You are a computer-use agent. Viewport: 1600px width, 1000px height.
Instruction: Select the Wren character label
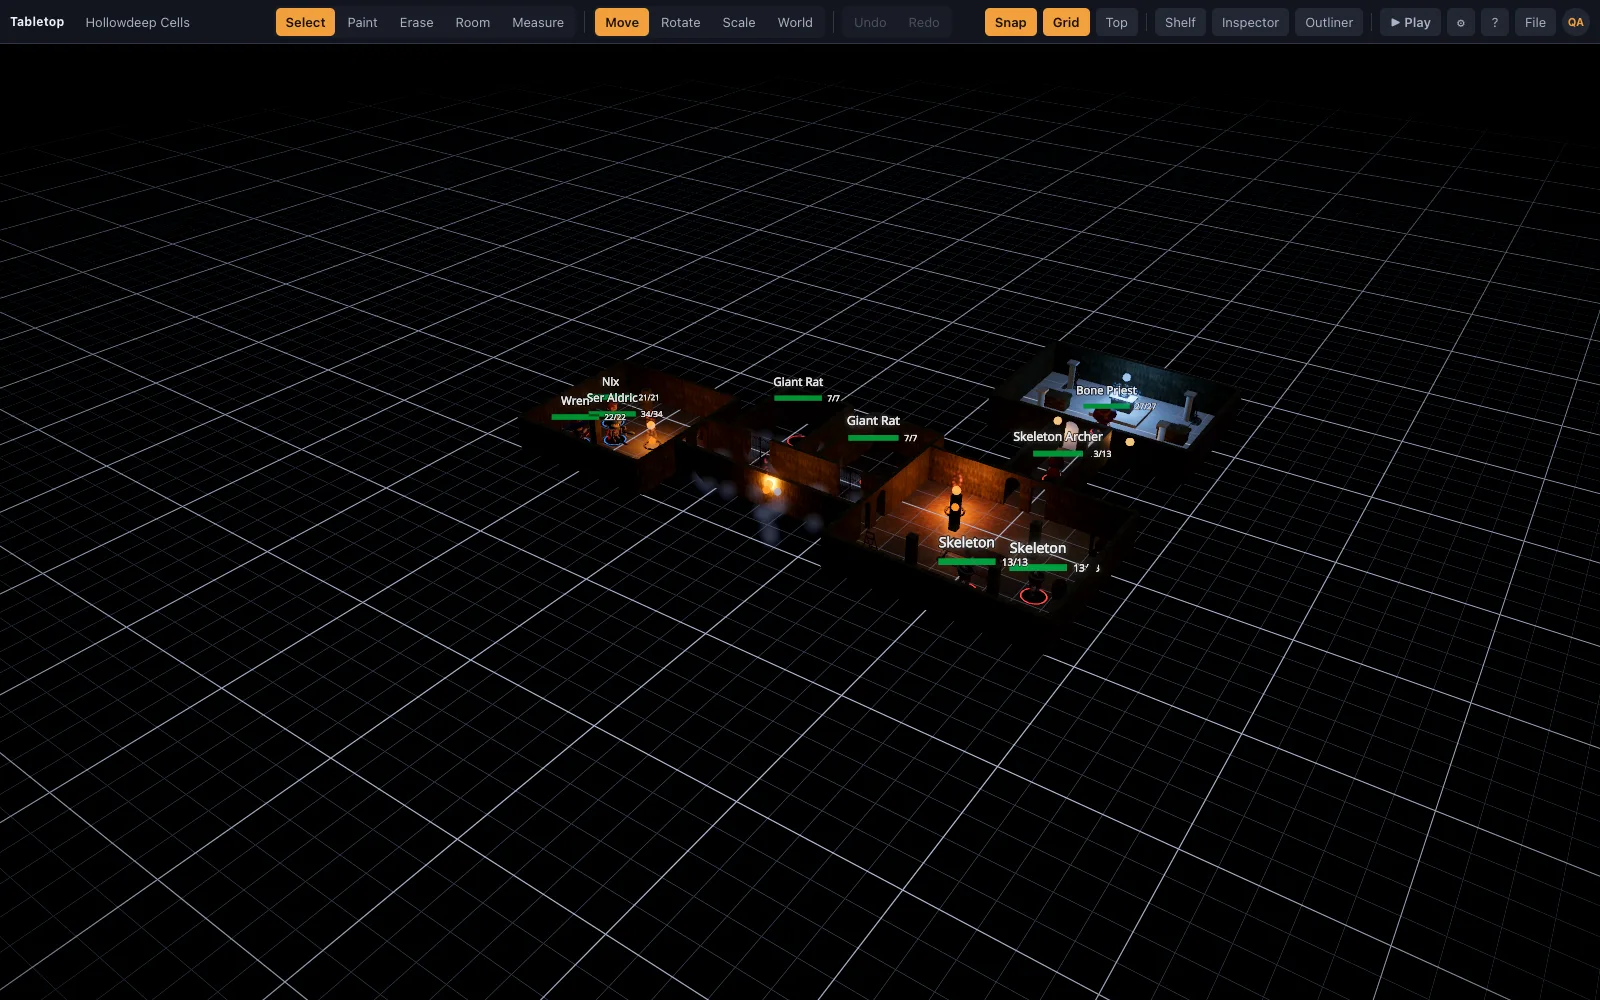point(574,401)
